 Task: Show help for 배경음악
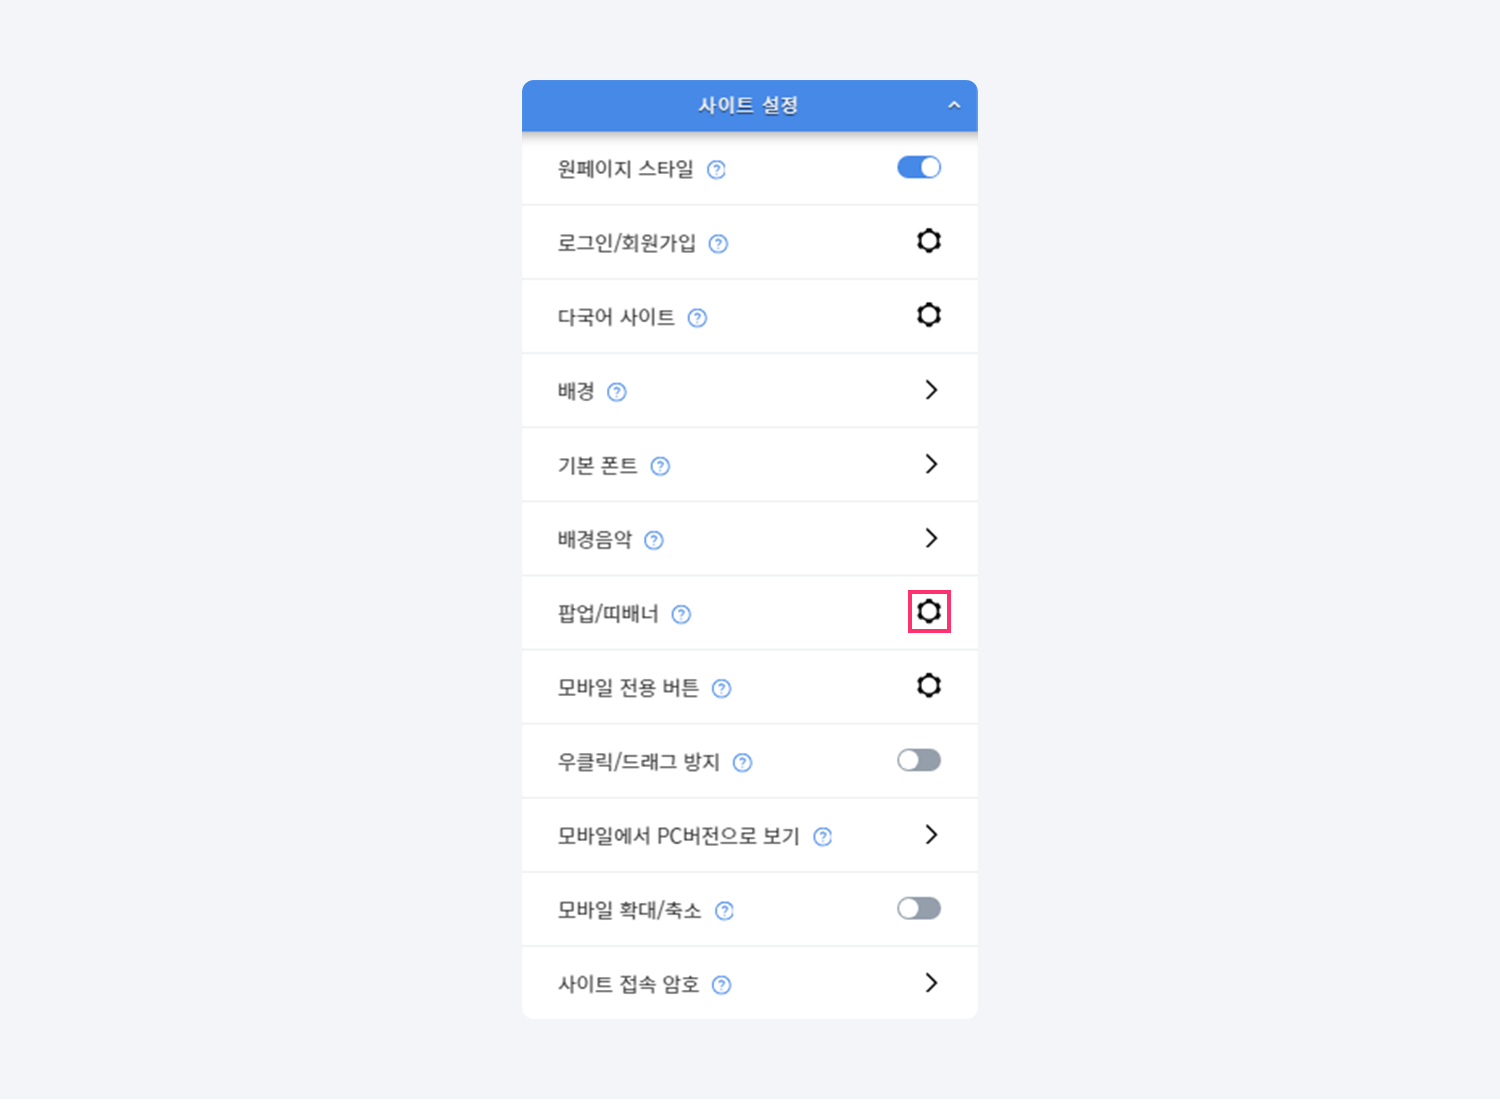(x=654, y=540)
